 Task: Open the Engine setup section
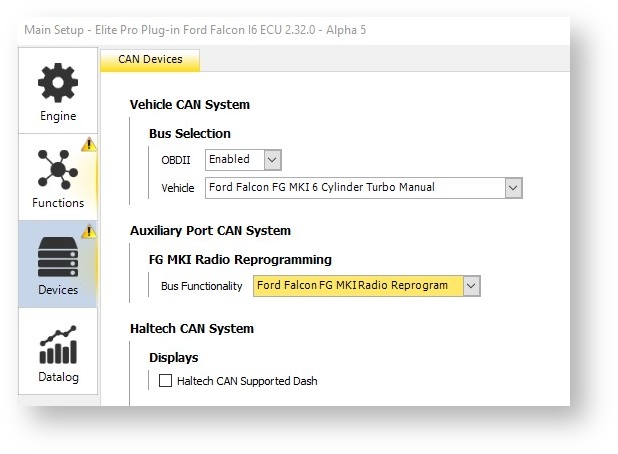pos(58,91)
